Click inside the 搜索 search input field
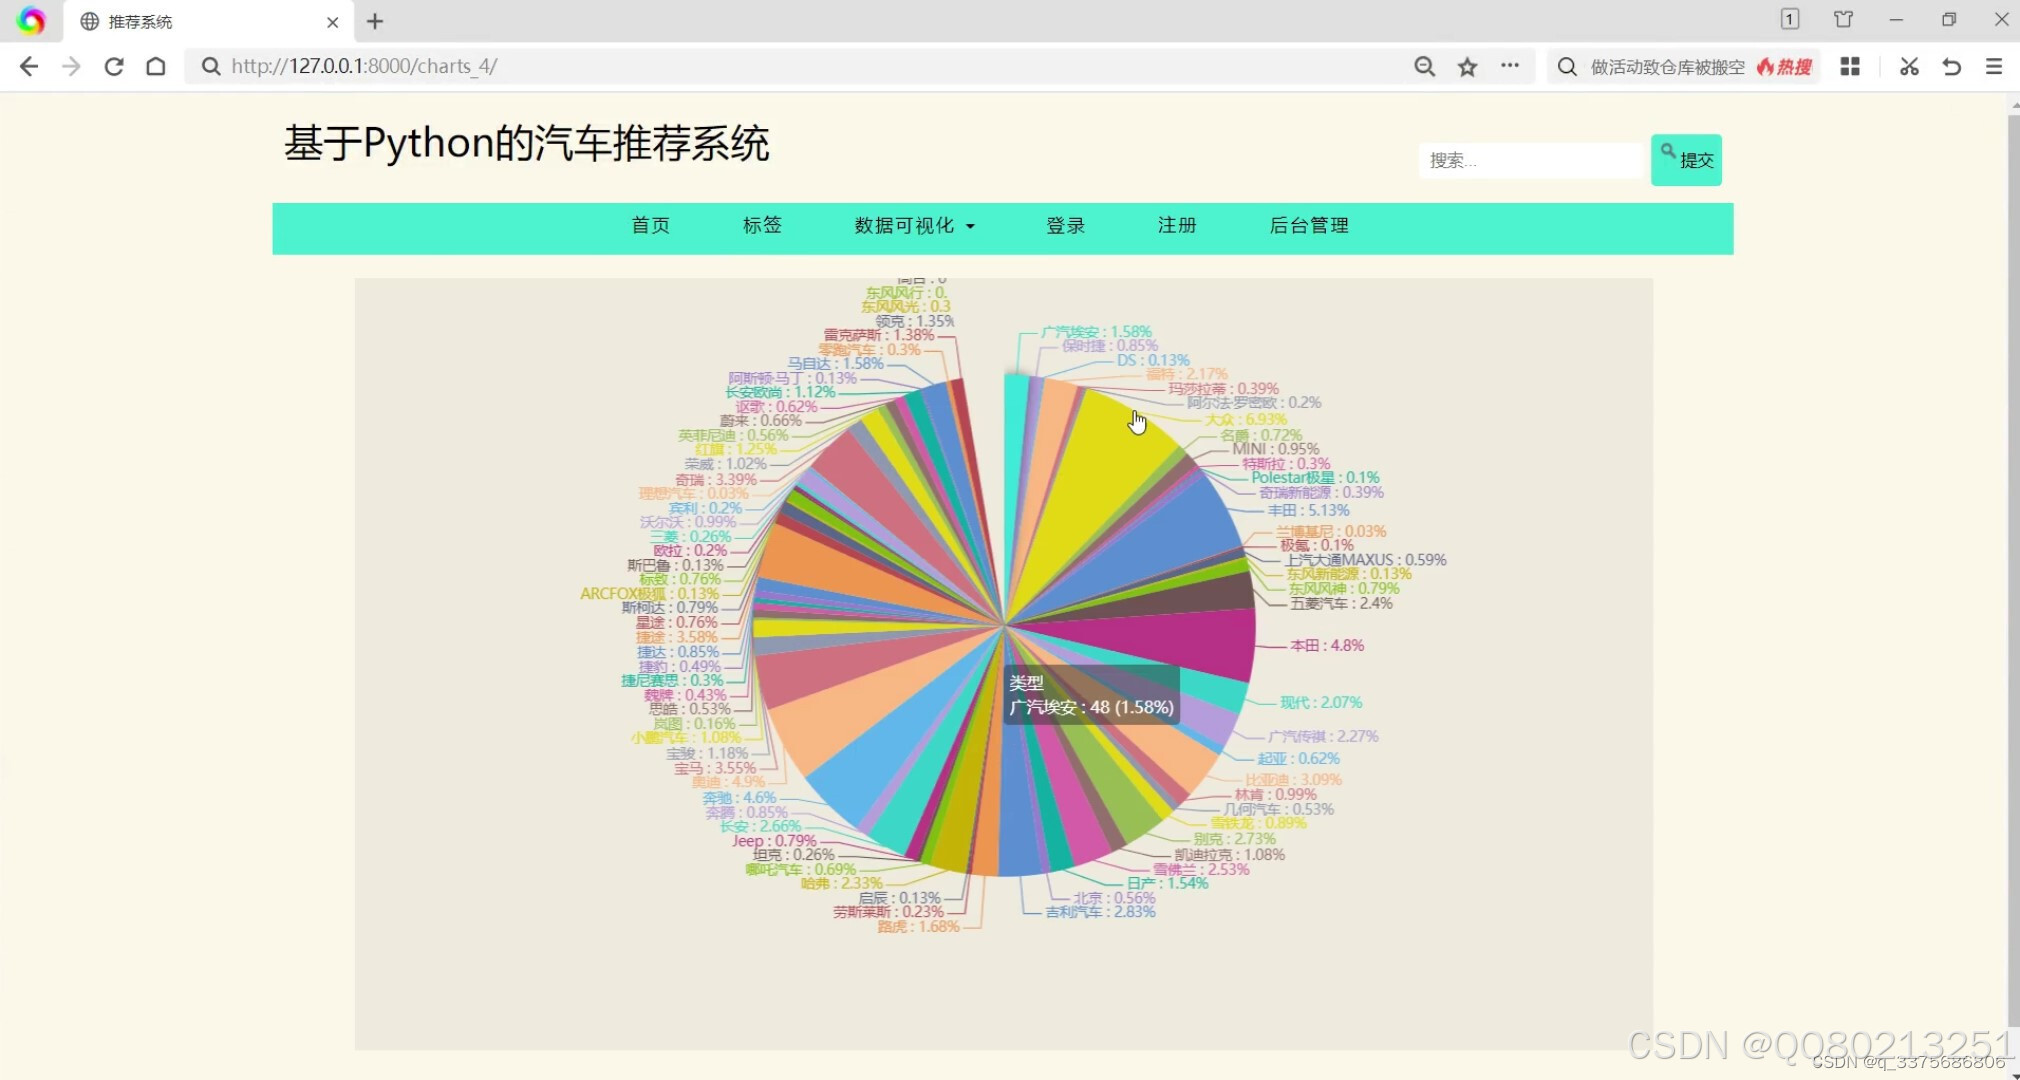The image size is (2020, 1080). coord(1530,159)
